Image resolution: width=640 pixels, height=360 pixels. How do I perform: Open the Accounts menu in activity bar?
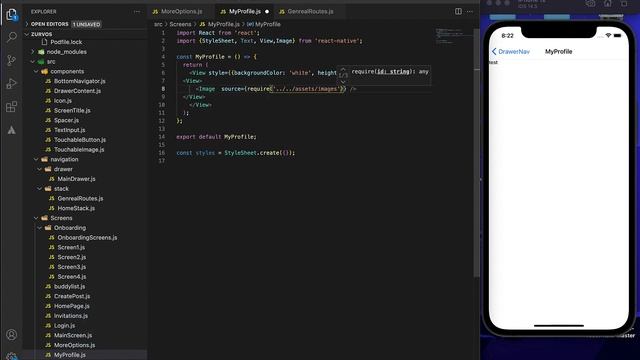(x=11, y=335)
